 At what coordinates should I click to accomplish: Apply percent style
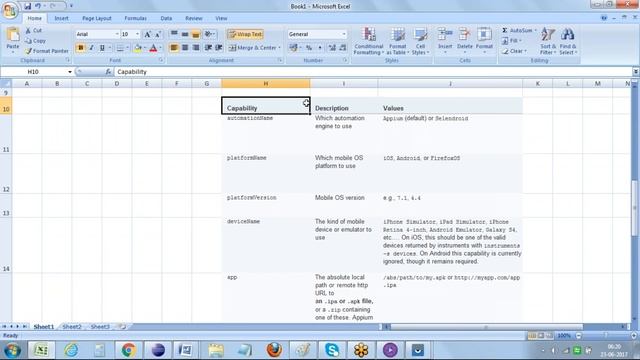coord(309,48)
